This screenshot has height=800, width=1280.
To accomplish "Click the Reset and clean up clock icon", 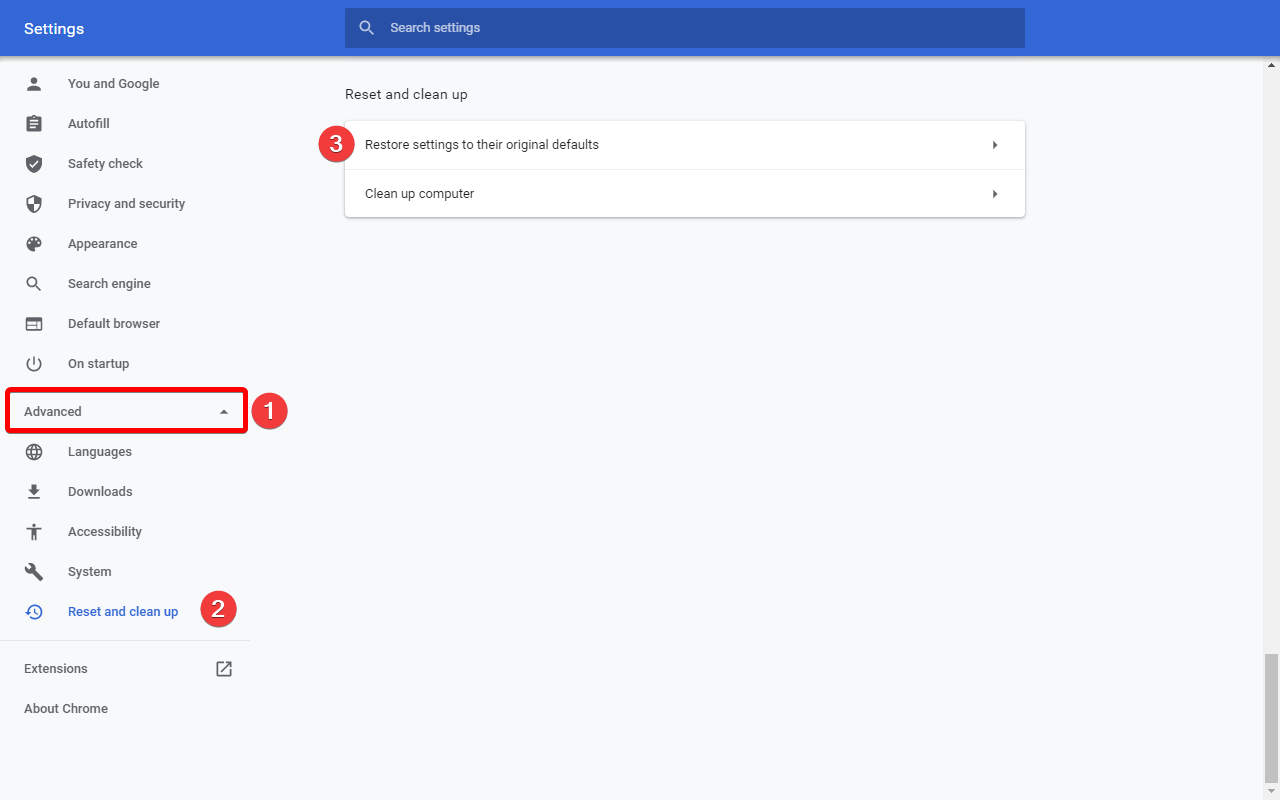I will 34,612.
